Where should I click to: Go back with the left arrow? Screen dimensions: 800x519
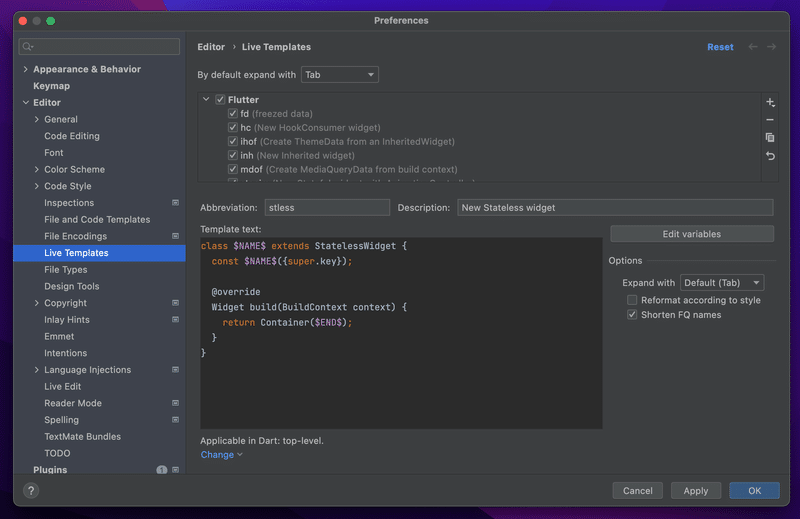click(753, 46)
